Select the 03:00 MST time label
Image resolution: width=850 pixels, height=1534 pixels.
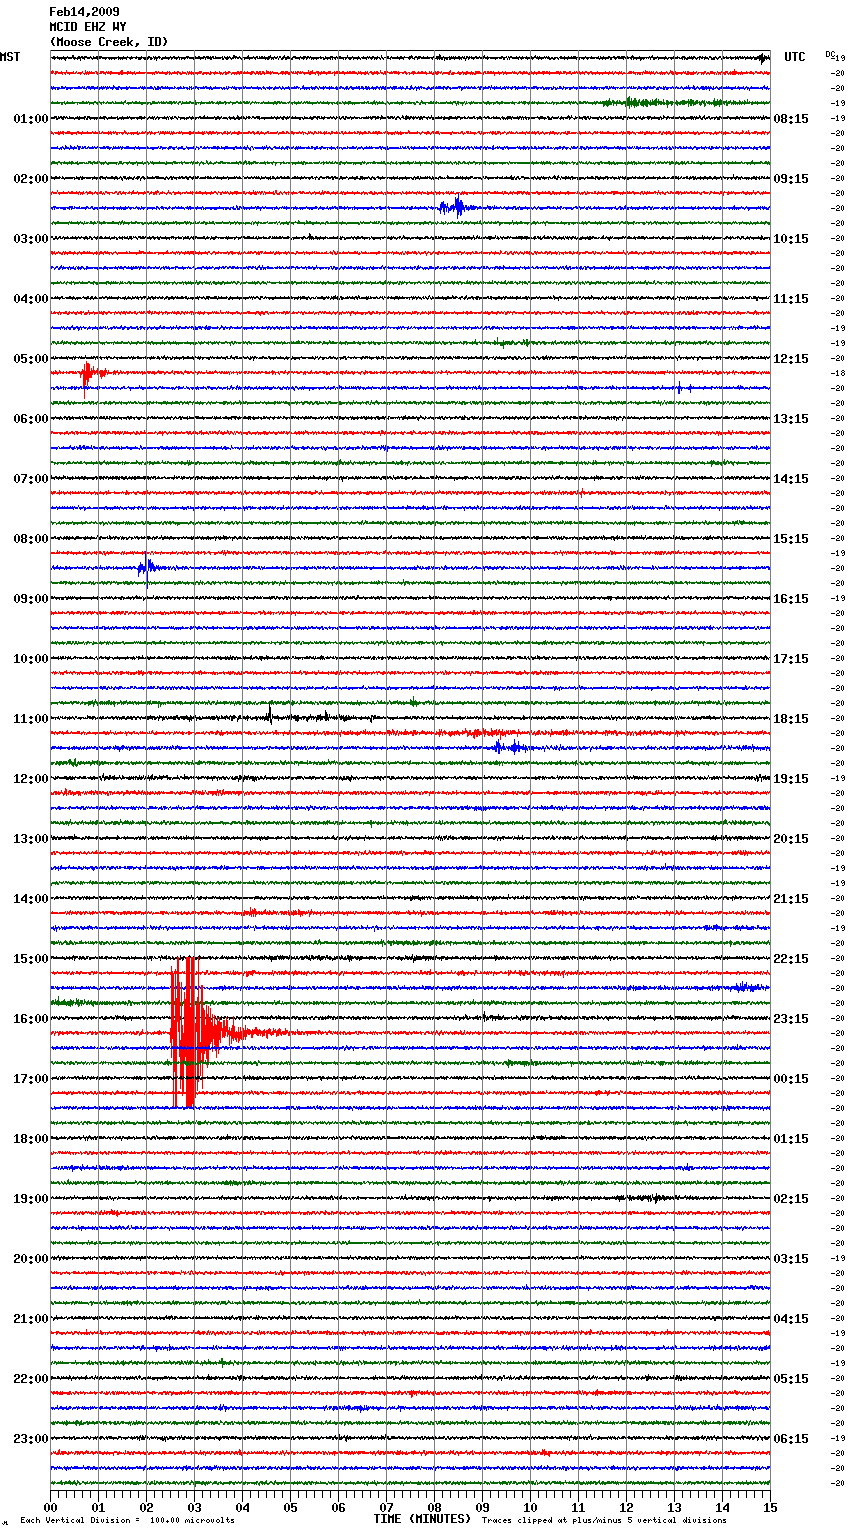[x=31, y=239]
